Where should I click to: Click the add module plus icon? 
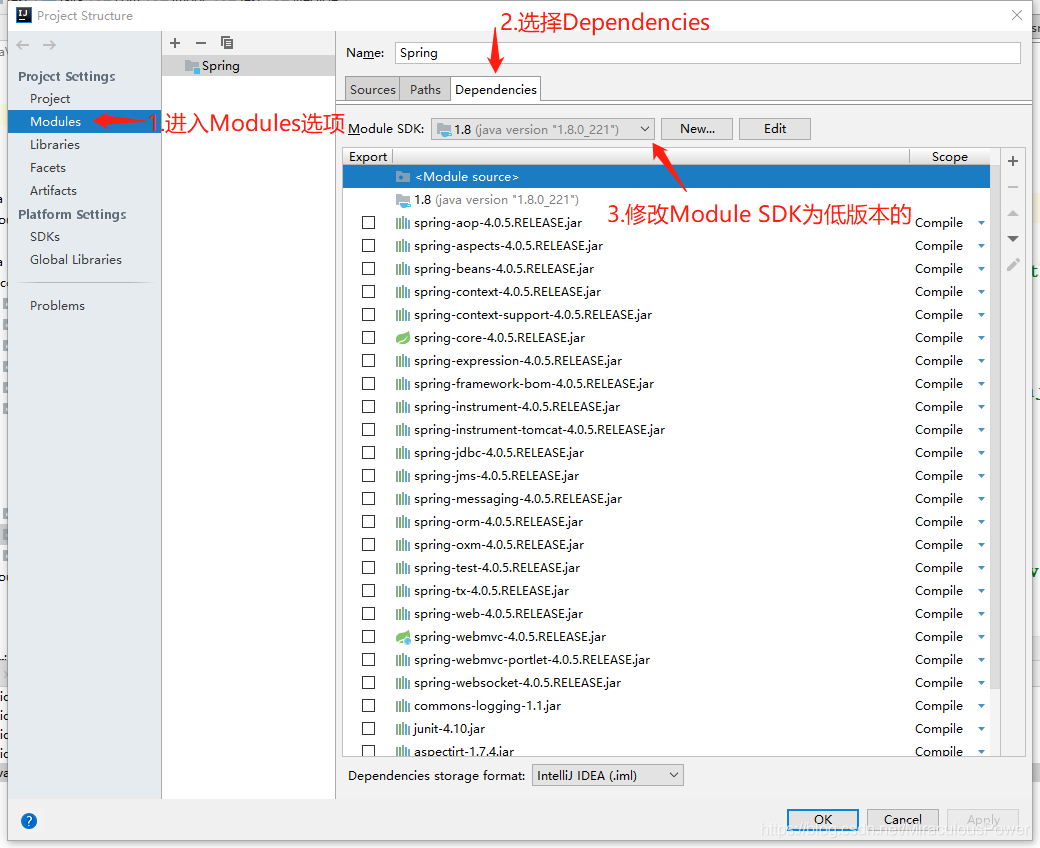click(175, 43)
